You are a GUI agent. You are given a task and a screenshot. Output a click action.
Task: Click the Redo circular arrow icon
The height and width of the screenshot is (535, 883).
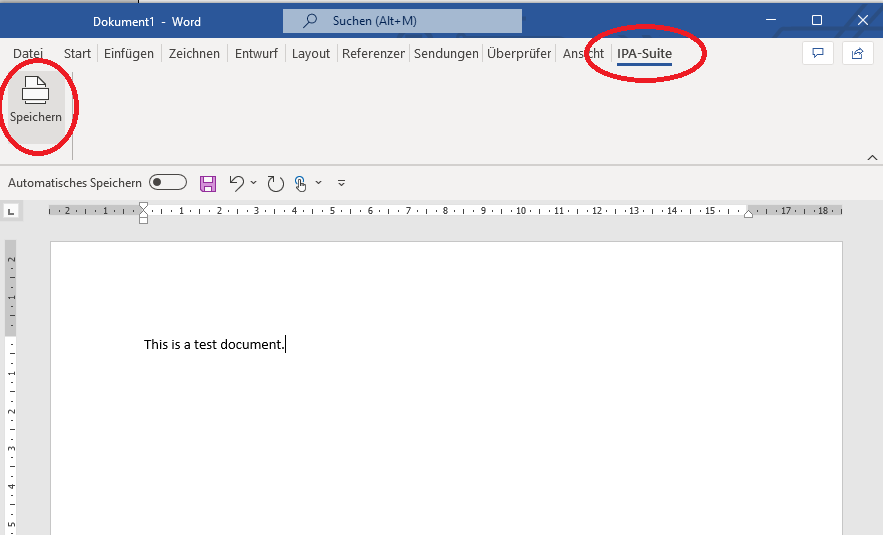275,183
